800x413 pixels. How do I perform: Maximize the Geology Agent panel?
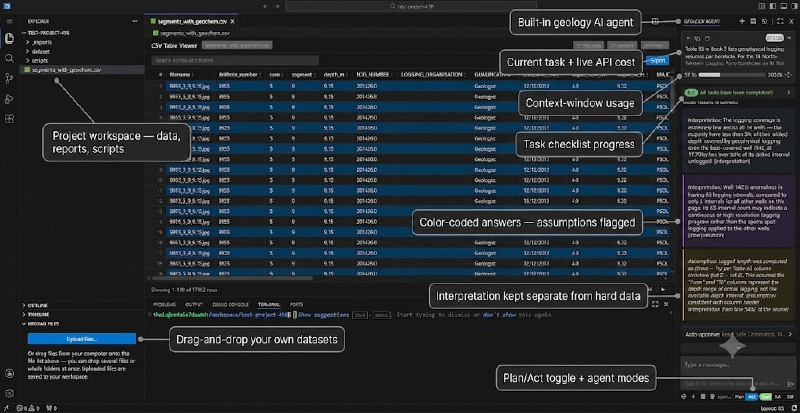[780, 21]
